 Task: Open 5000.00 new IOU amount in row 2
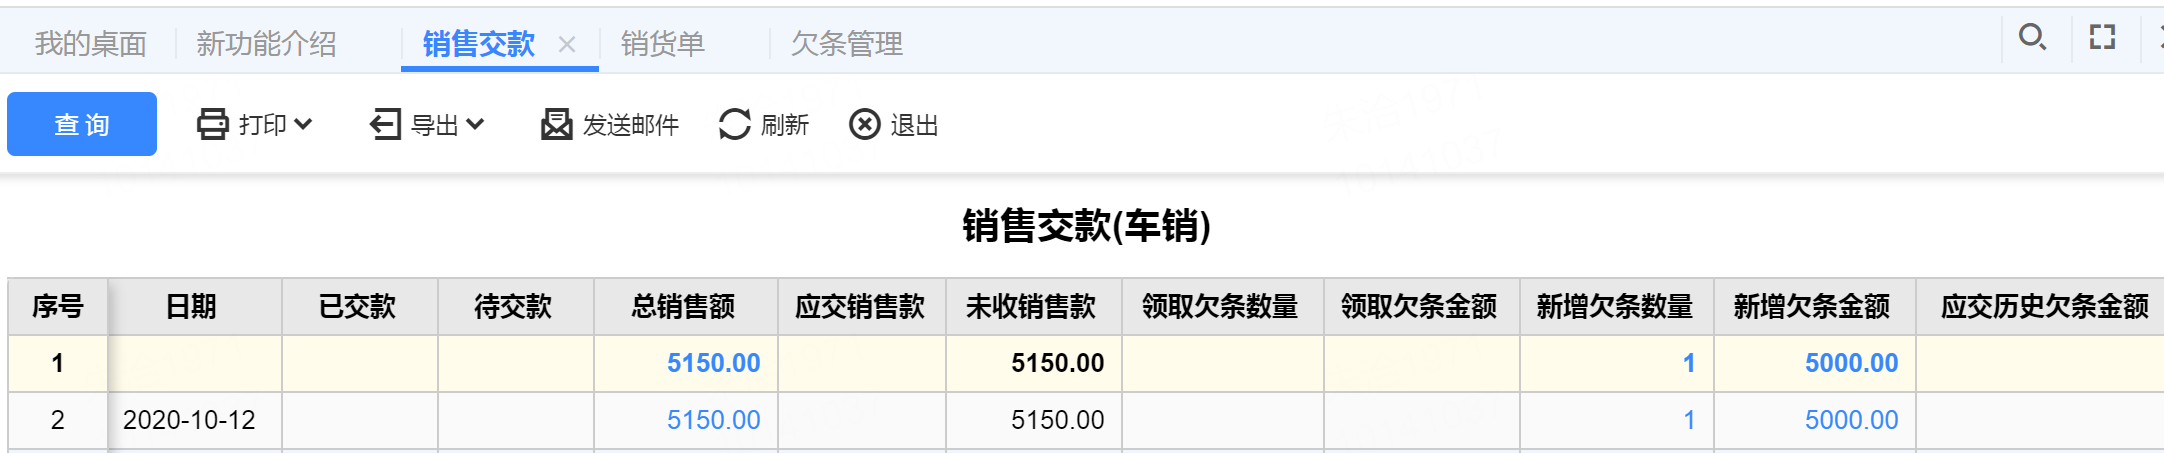pyautogui.click(x=1851, y=420)
